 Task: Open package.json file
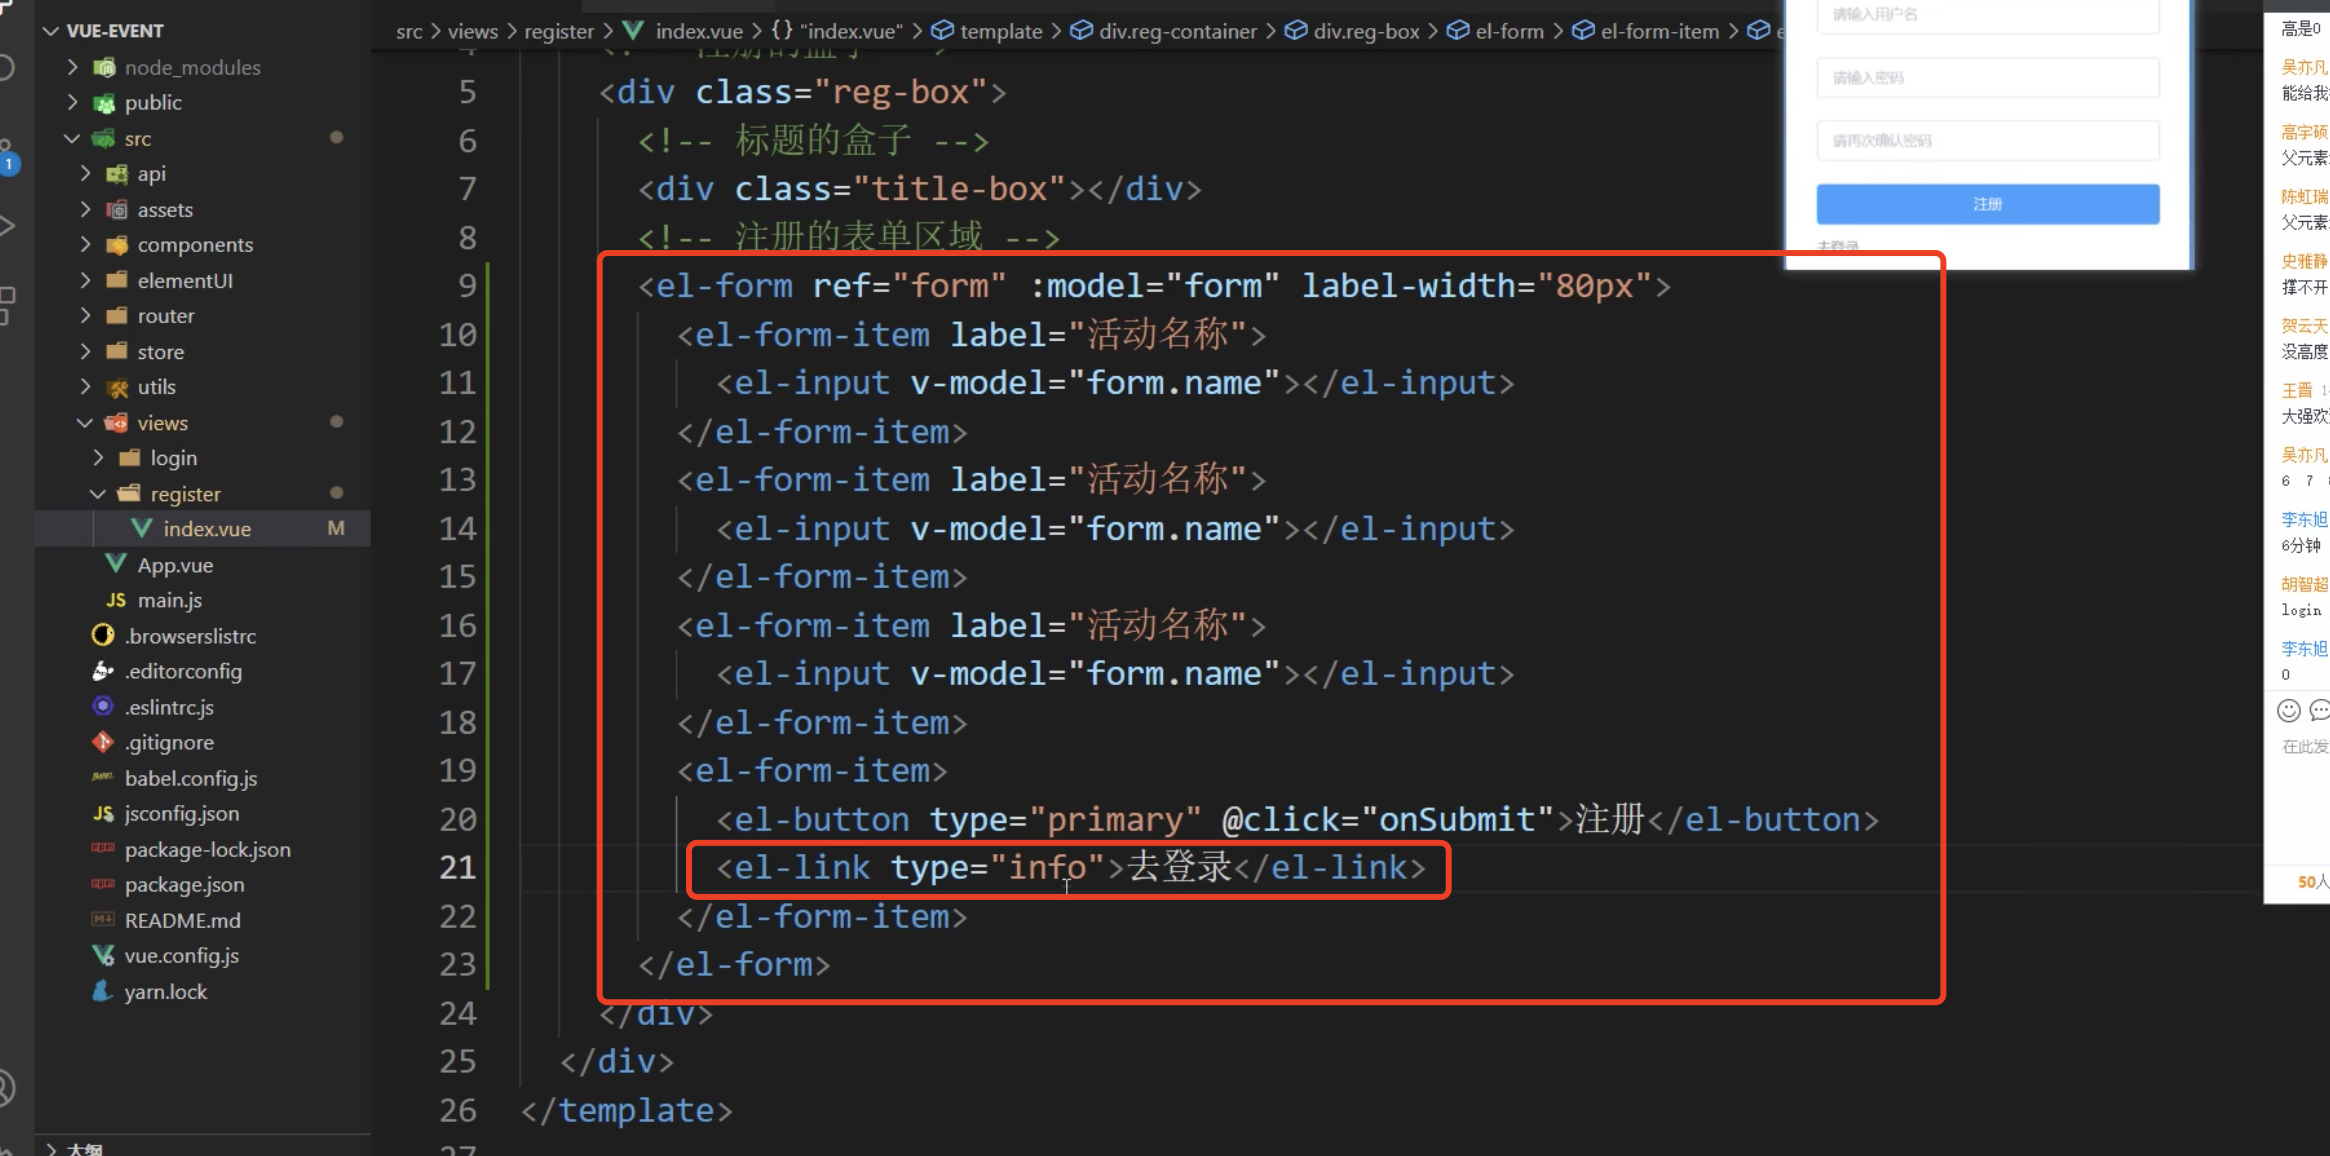tap(184, 884)
